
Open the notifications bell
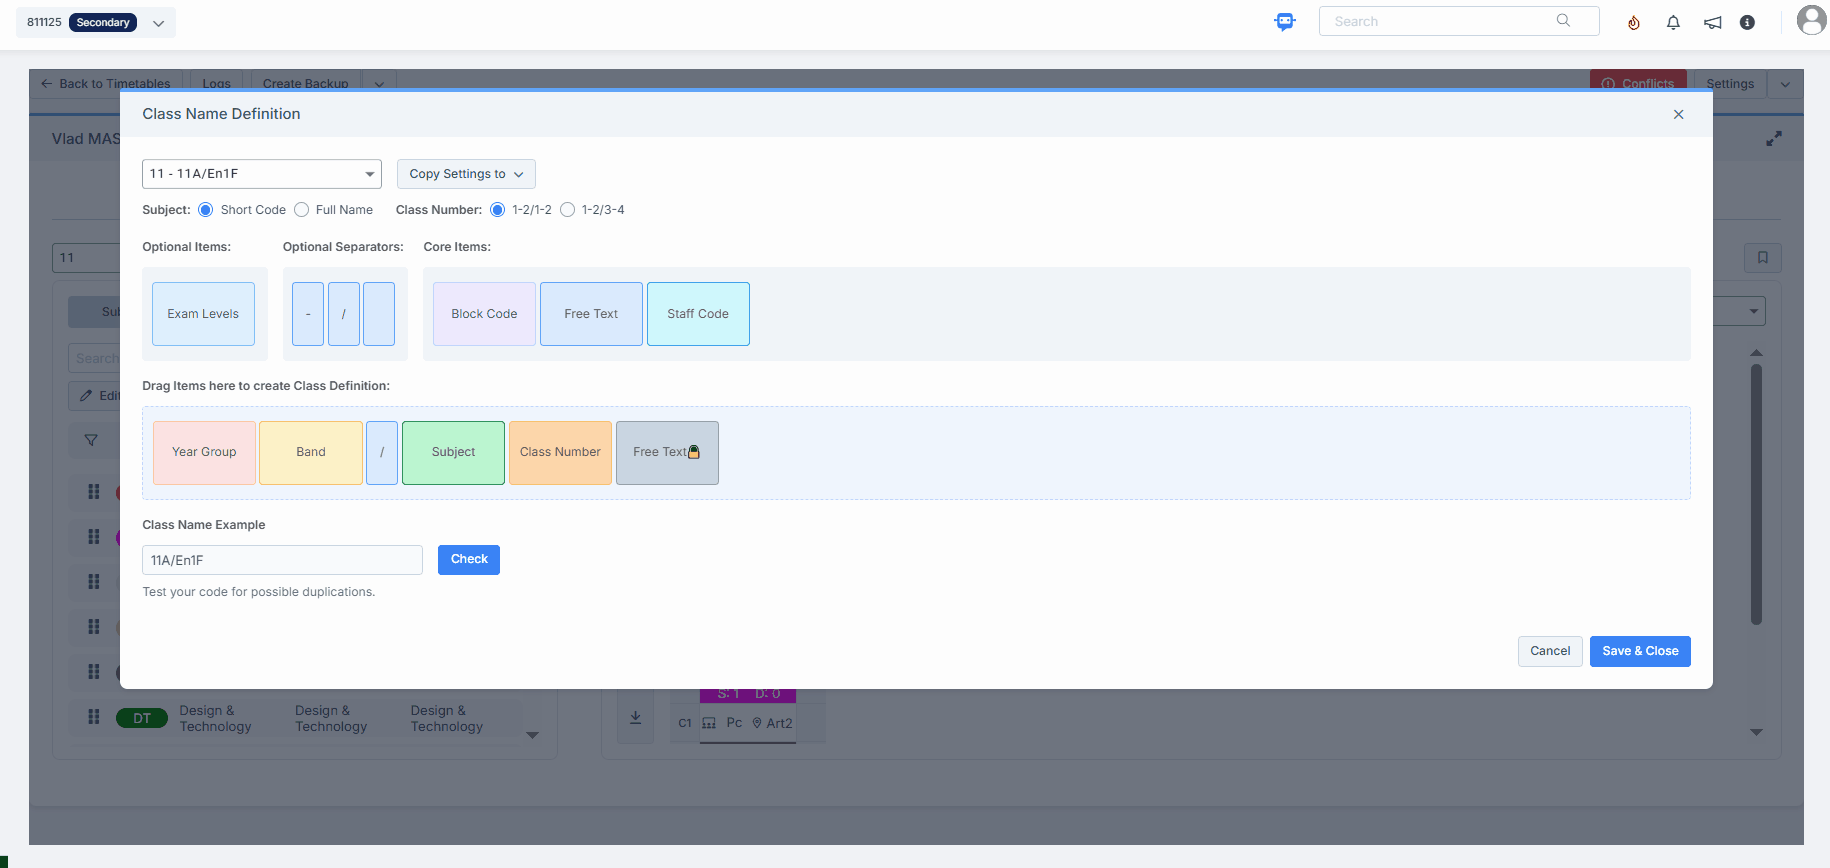tap(1673, 22)
